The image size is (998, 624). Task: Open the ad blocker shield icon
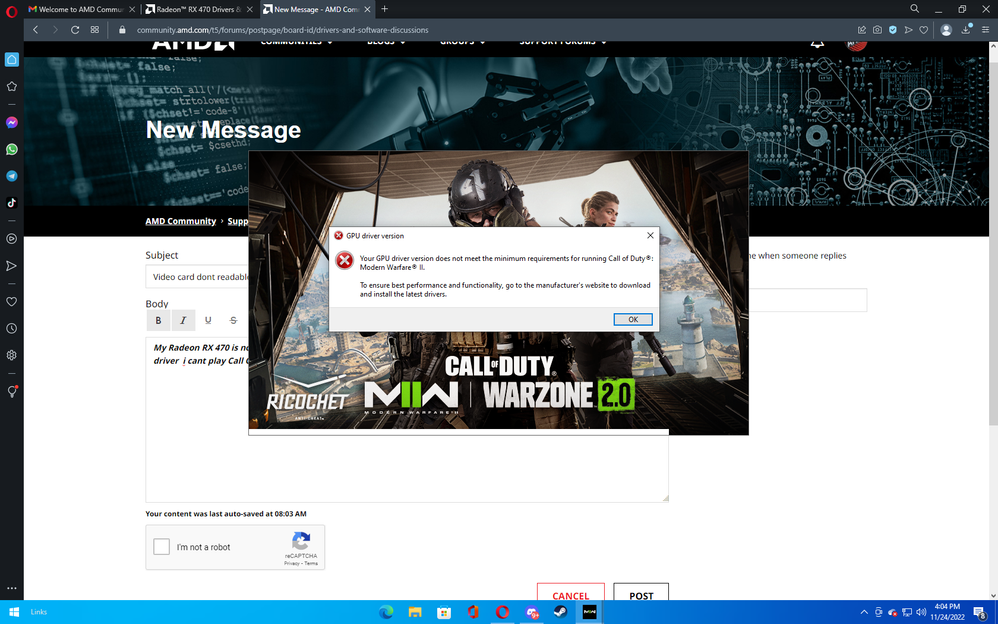coord(893,30)
